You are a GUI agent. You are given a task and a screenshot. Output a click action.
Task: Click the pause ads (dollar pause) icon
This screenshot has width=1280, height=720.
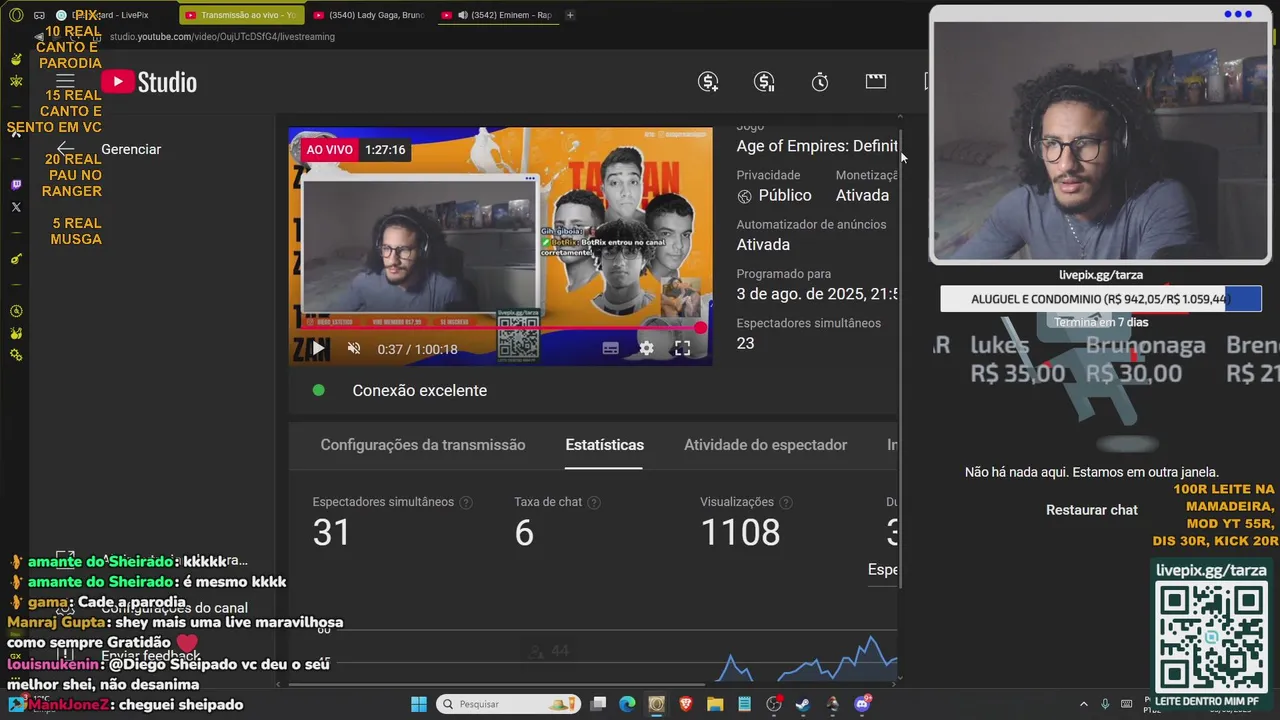[x=764, y=82]
